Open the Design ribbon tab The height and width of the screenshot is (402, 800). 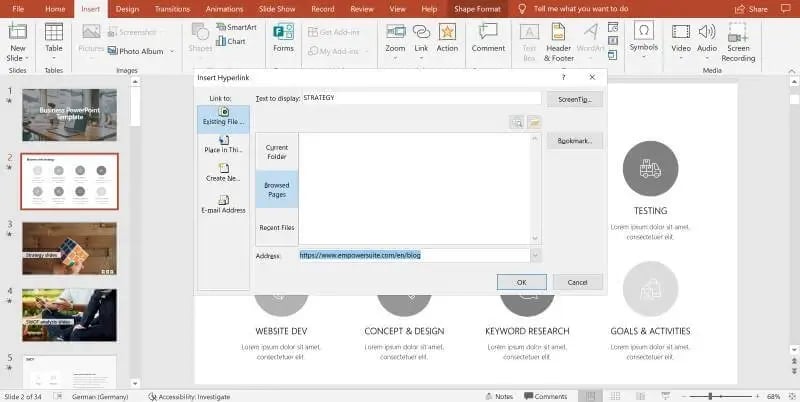point(127,9)
